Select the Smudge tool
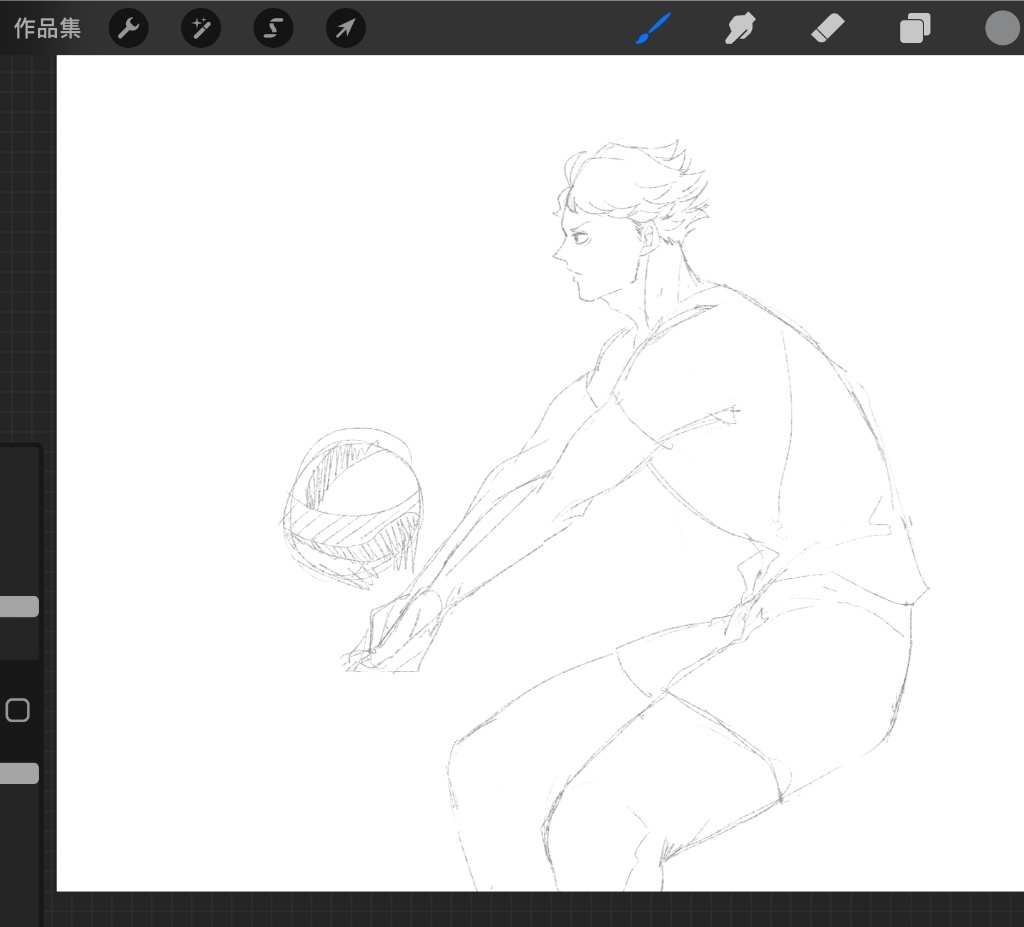 tap(740, 28)
